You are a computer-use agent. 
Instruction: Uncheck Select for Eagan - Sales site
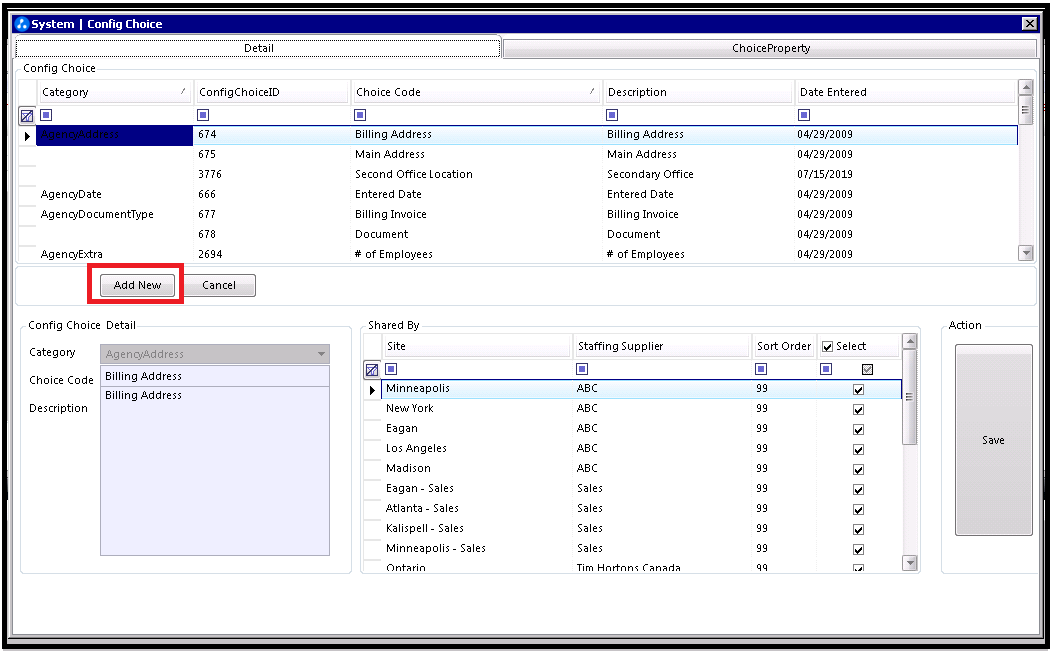click(858, 490)
